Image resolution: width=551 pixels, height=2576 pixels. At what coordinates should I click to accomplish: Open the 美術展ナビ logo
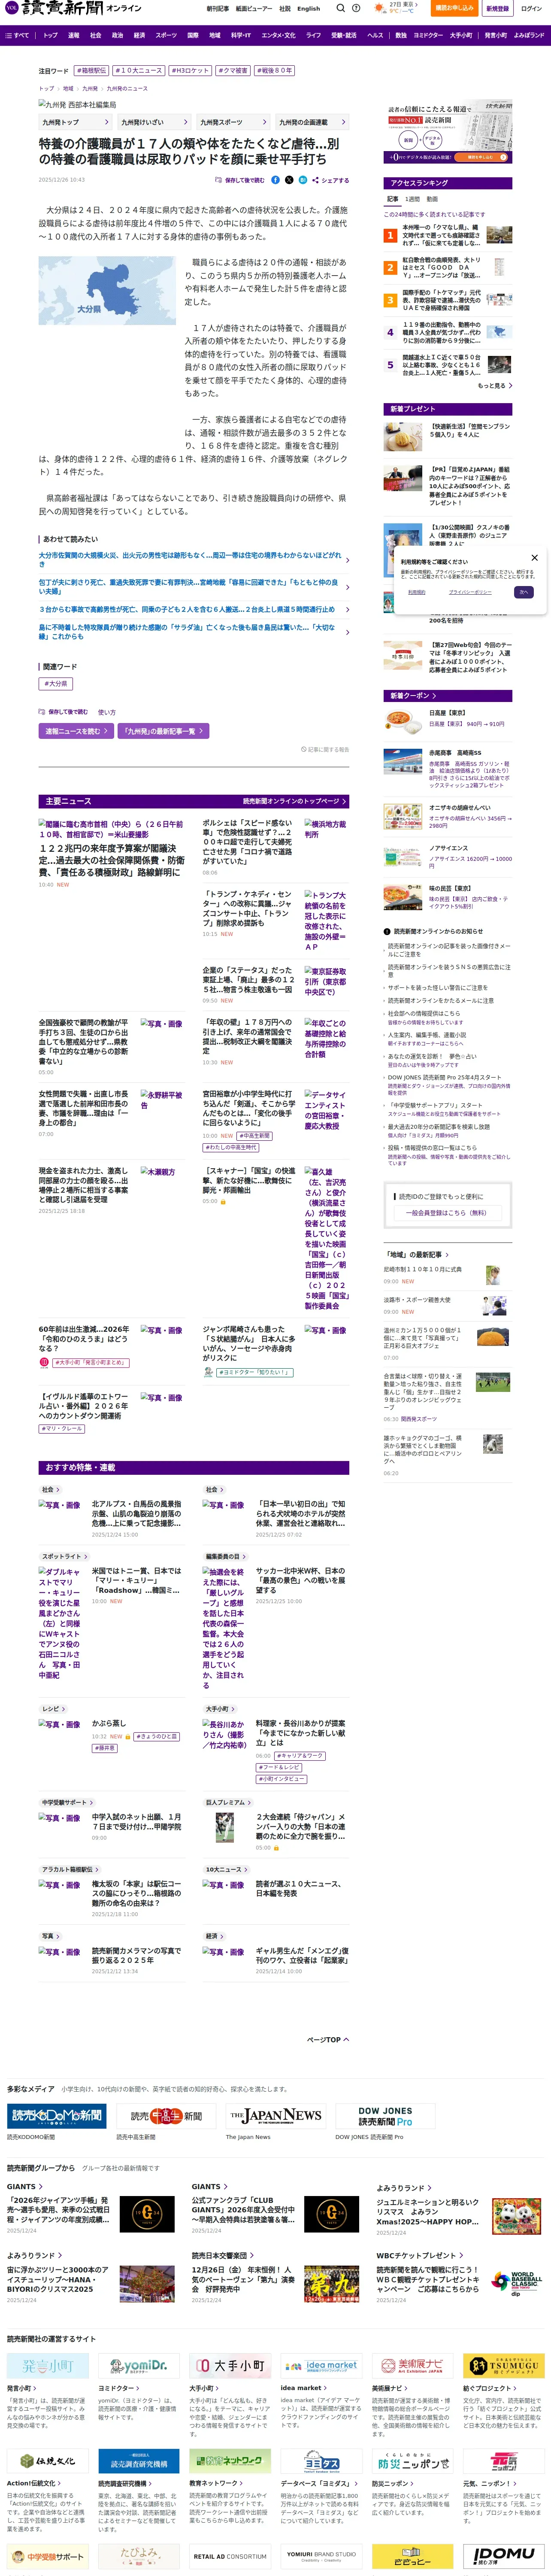pos(412,2365)
